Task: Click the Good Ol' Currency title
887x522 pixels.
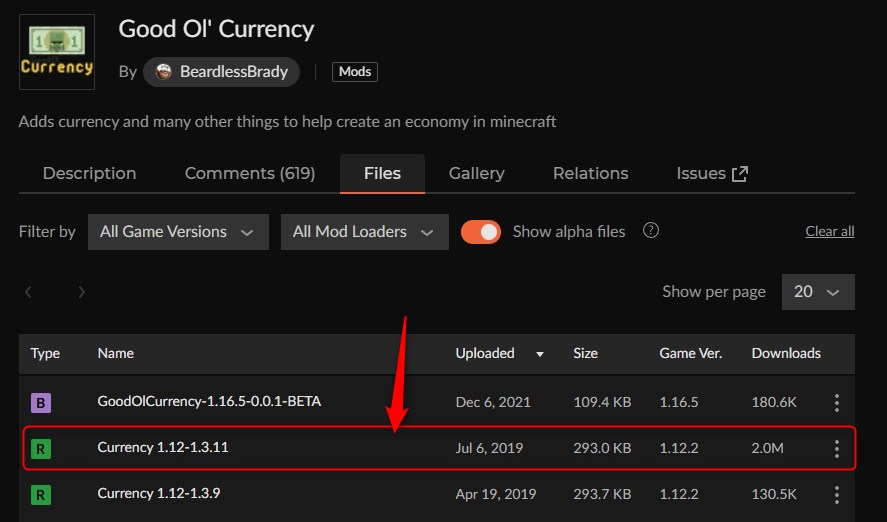Action: click(x=216, y=29)
